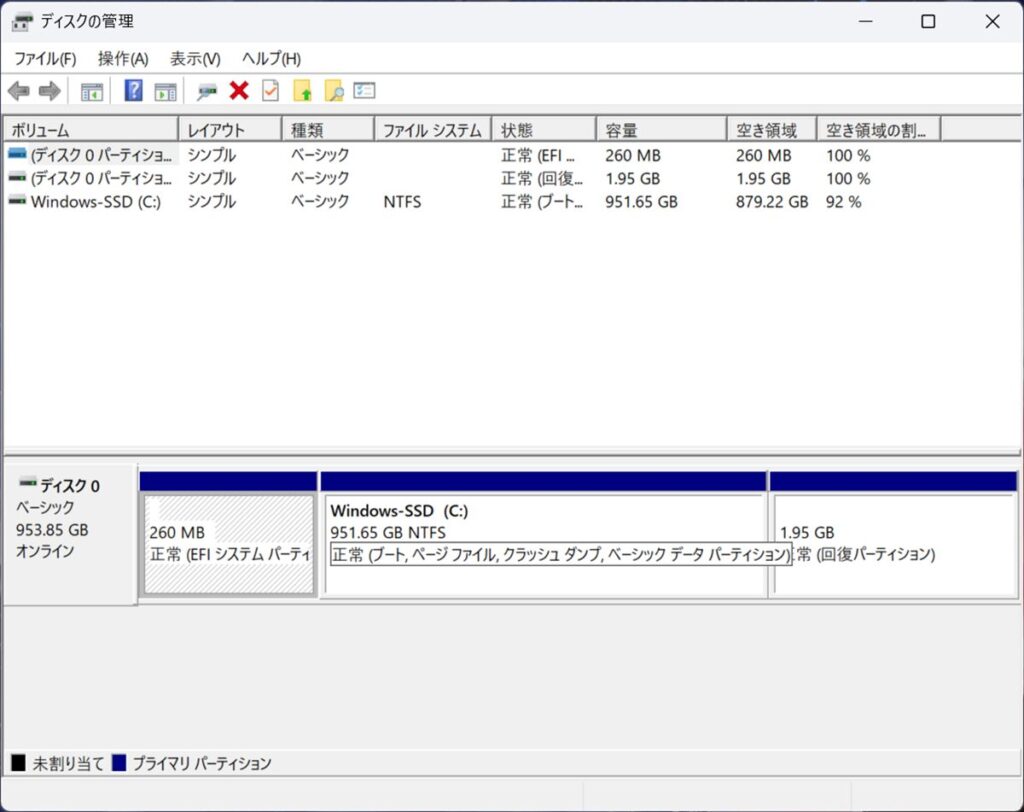Screen dimensions: 1024x812
Task: Maximize the ディスクの管理 window
Action: tap(928, 22)
